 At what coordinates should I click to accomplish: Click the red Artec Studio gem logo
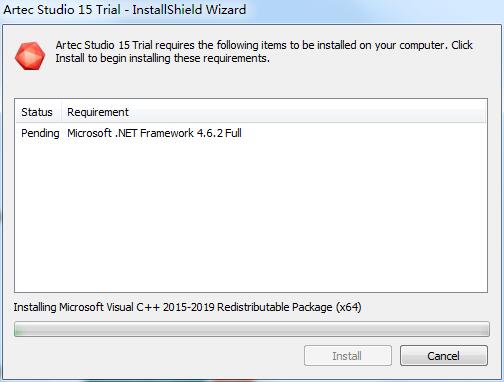(30, 56)
